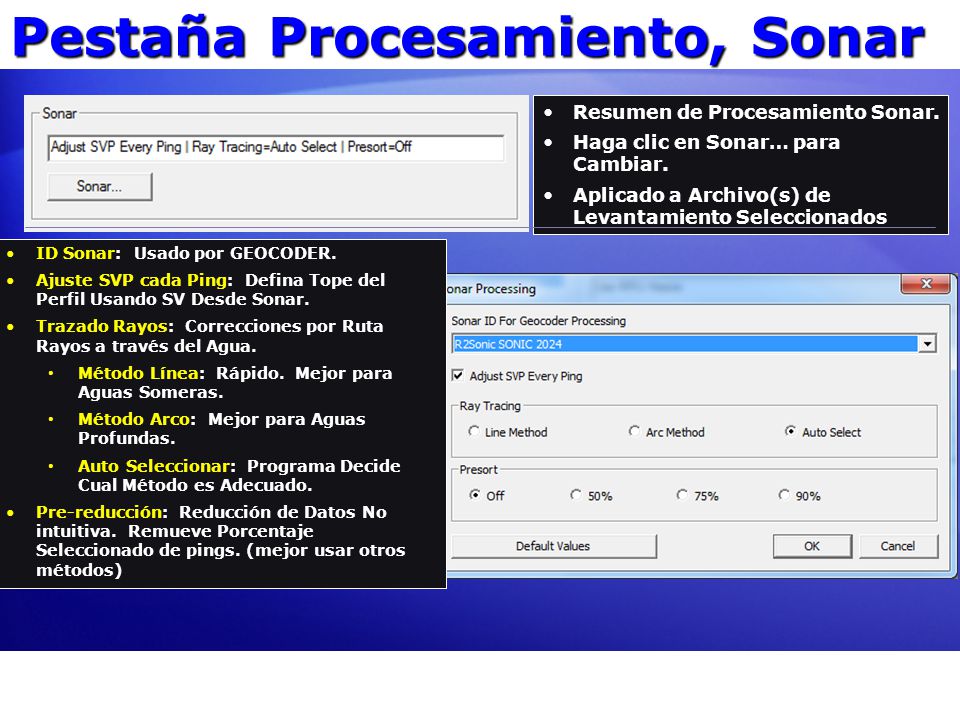Click the 'Resumen de Procesamiento Sonar.' bullet text
This screenshot has height=720, width=960.
pyautogui.click(x=756, y=112)
